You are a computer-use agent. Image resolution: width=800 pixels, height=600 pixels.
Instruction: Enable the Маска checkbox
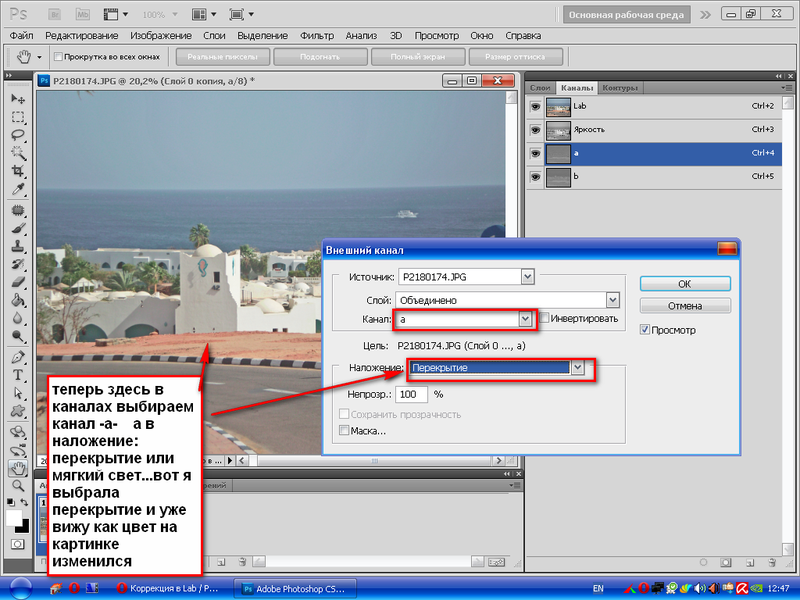coord(344,431)
